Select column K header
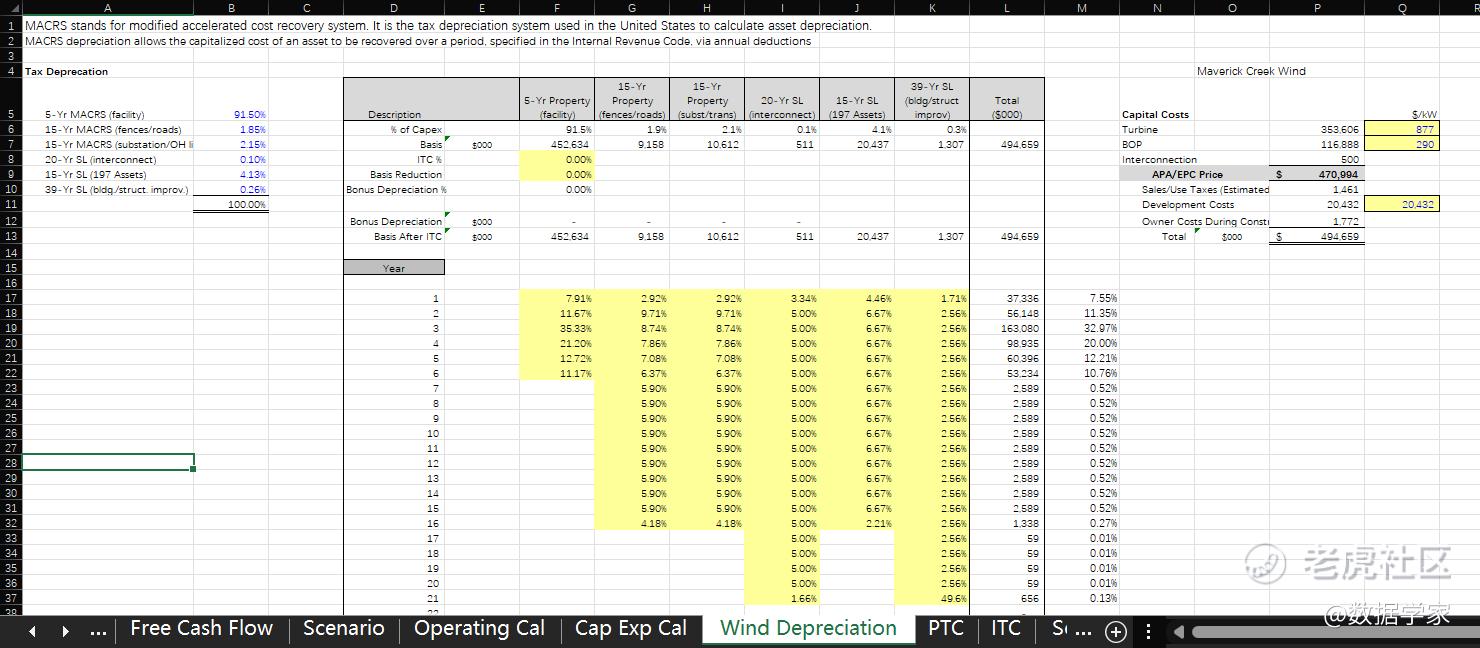 click(931, 8)
